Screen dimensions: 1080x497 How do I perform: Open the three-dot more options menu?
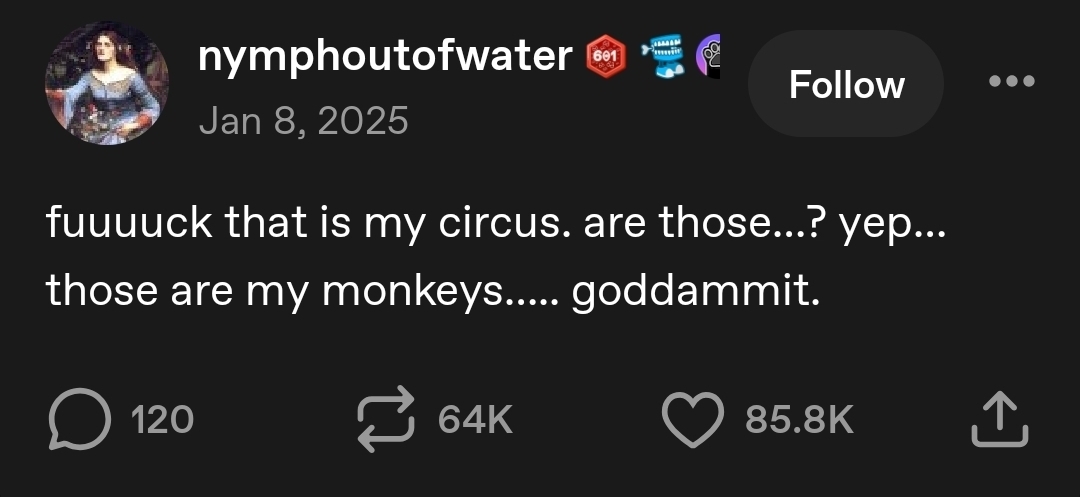coord(1009,83)
